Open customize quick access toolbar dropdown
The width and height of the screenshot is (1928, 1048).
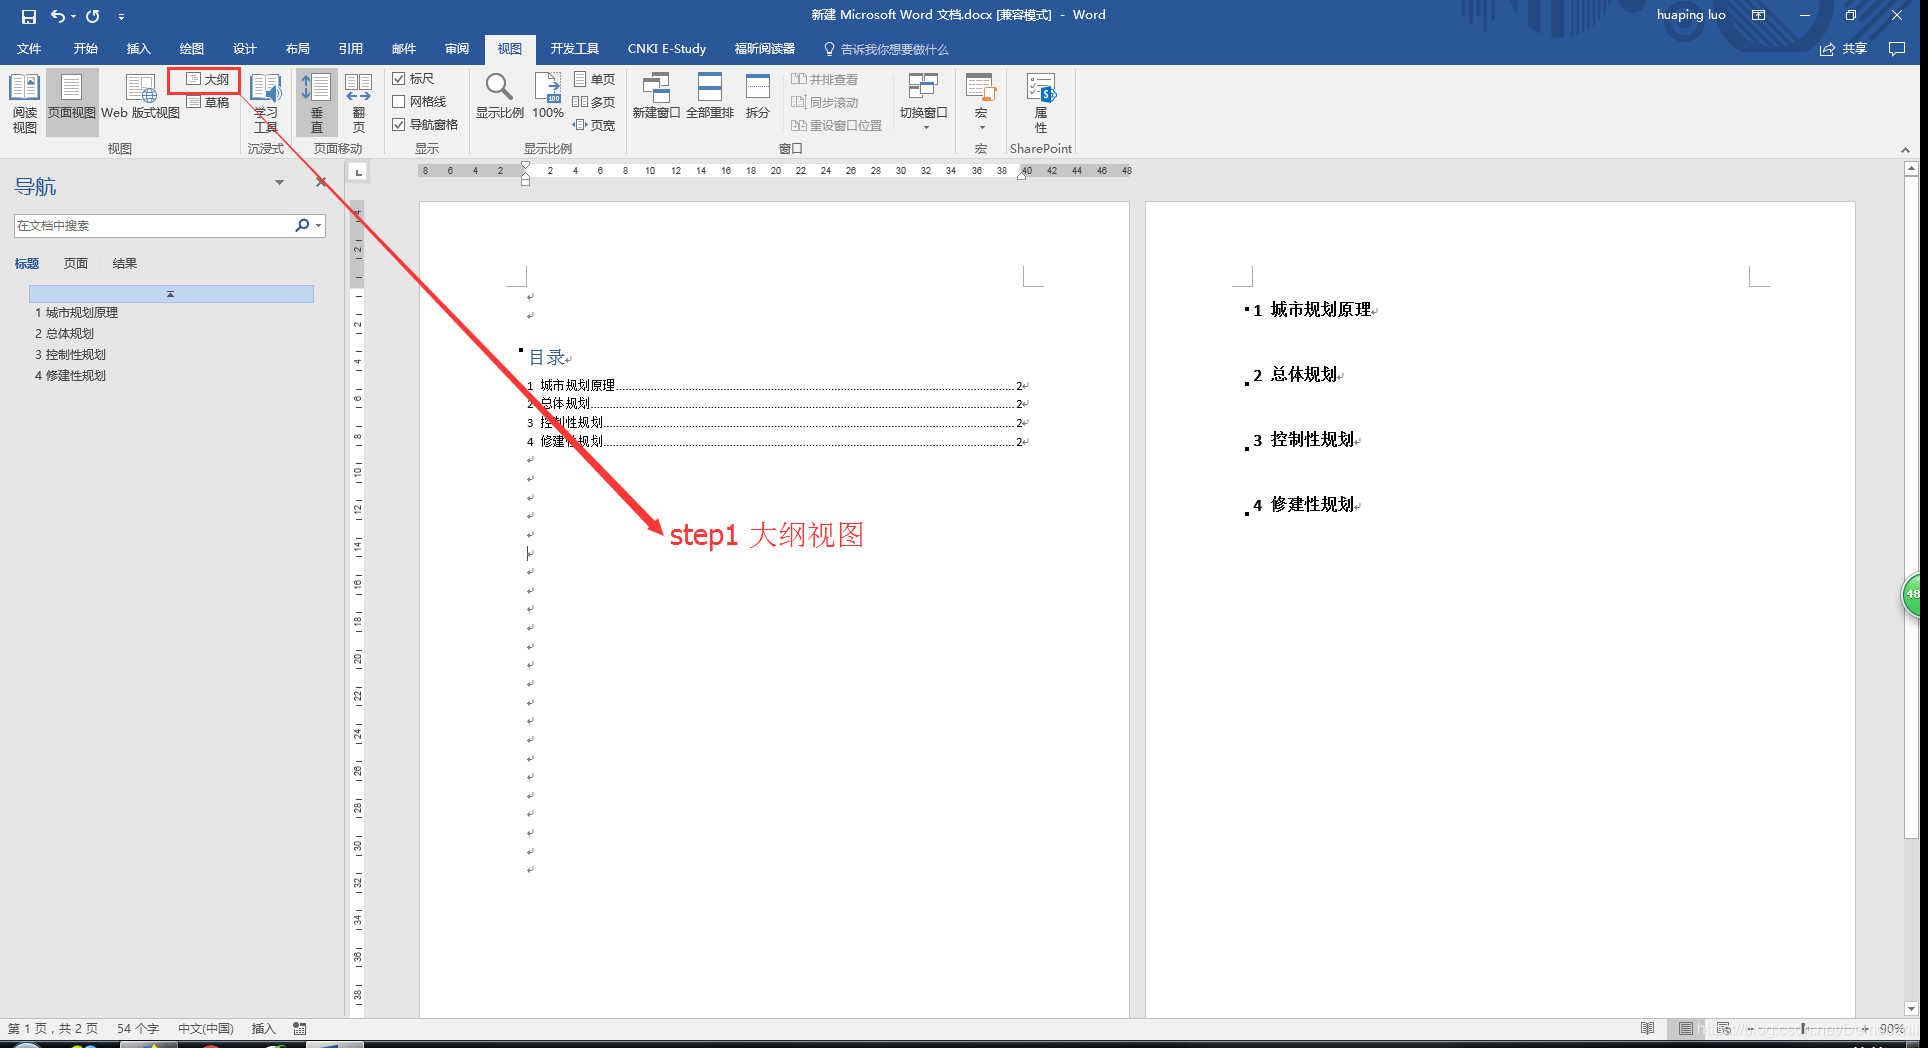[x=121, y=16]
